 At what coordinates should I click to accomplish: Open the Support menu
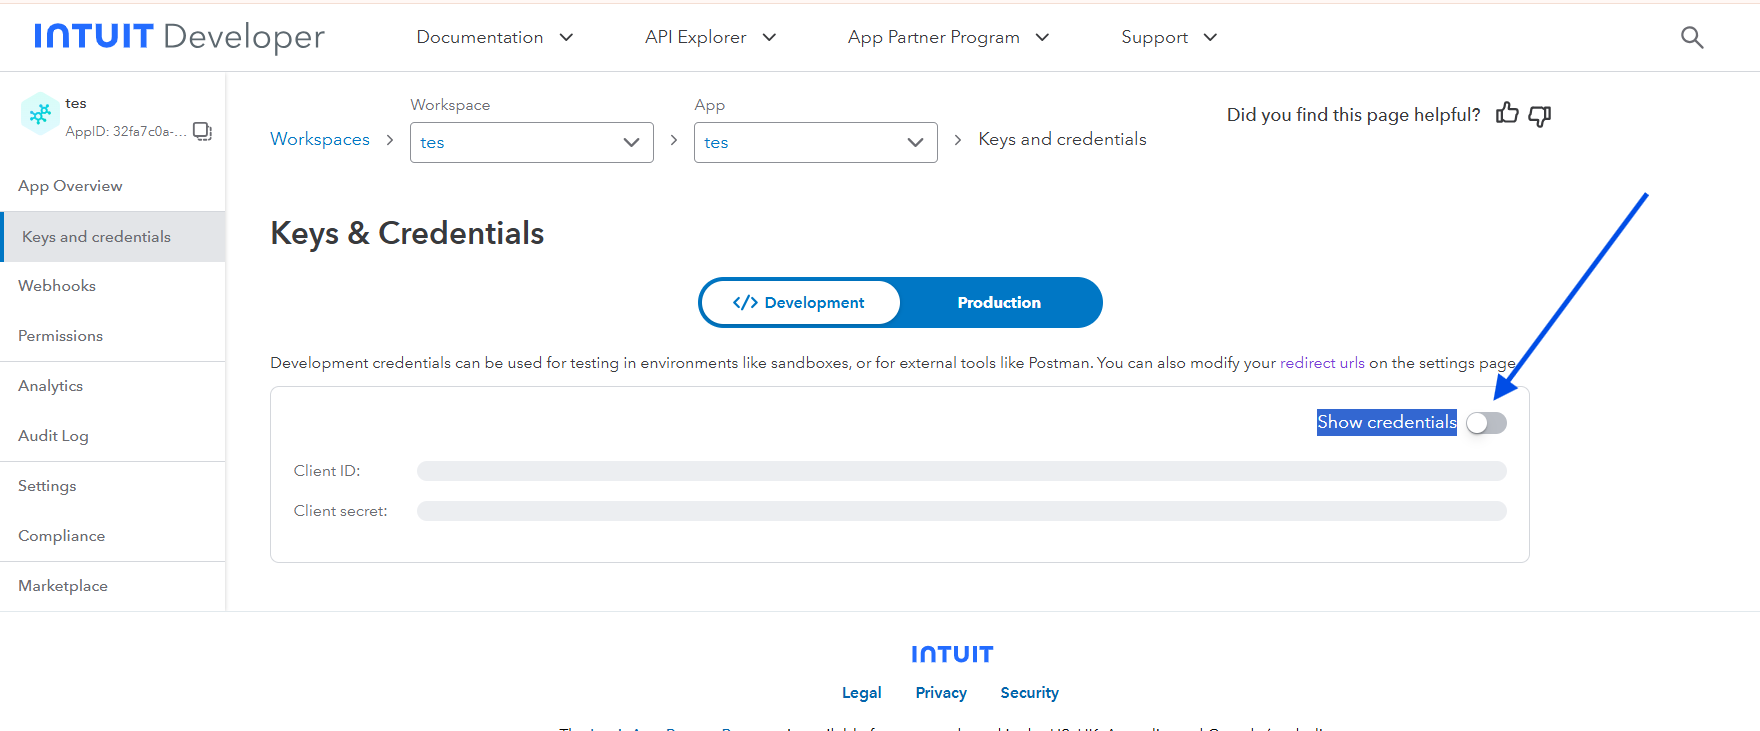click(1168, 37)
